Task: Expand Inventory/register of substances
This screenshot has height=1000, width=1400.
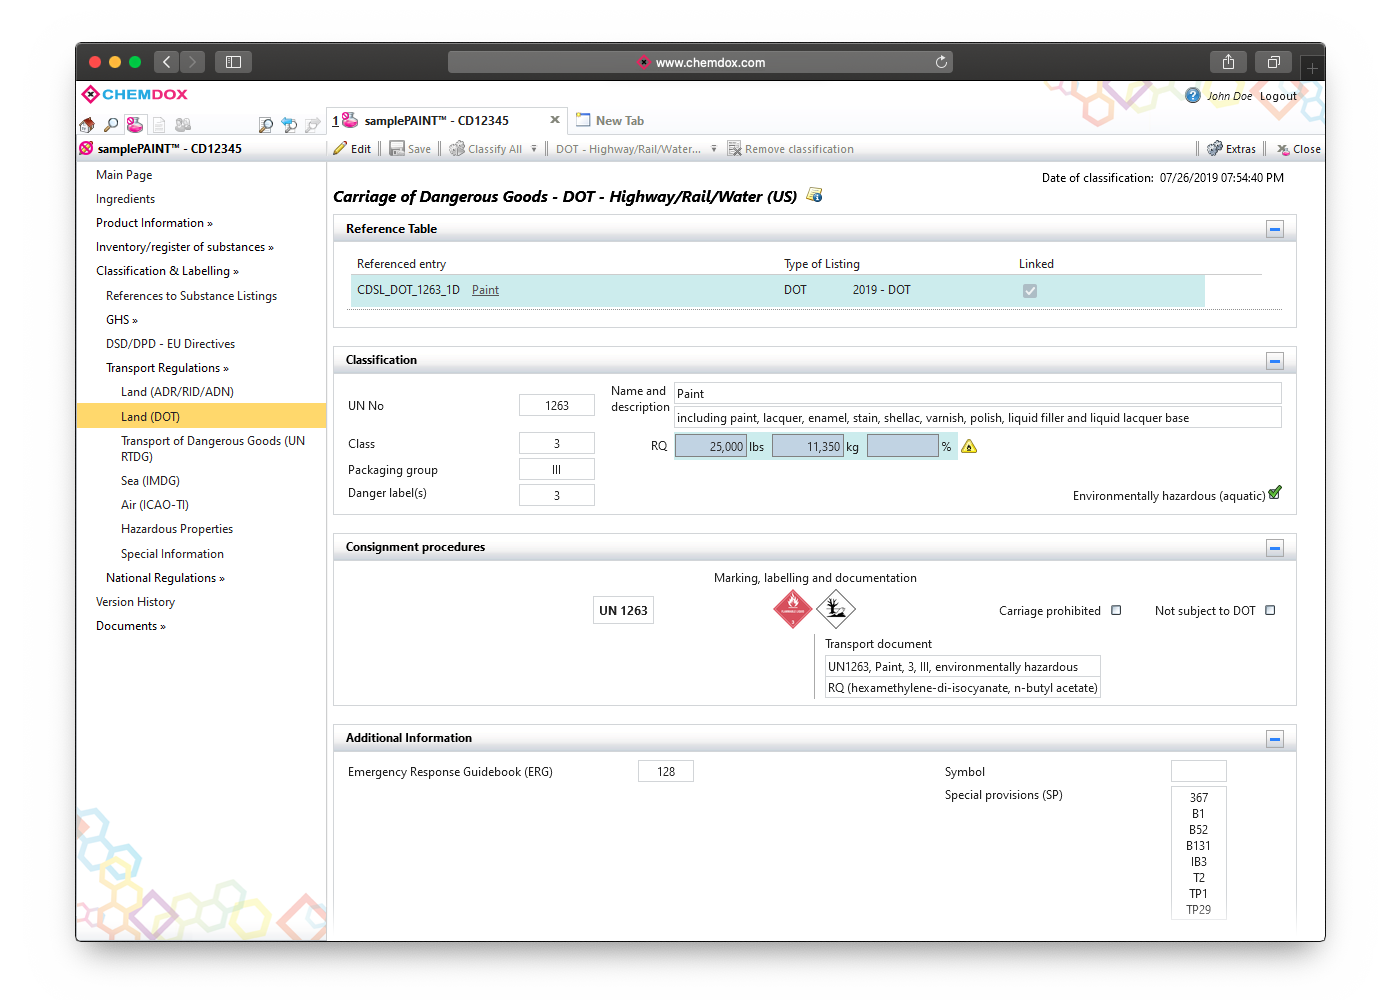Action: [184, 247]
